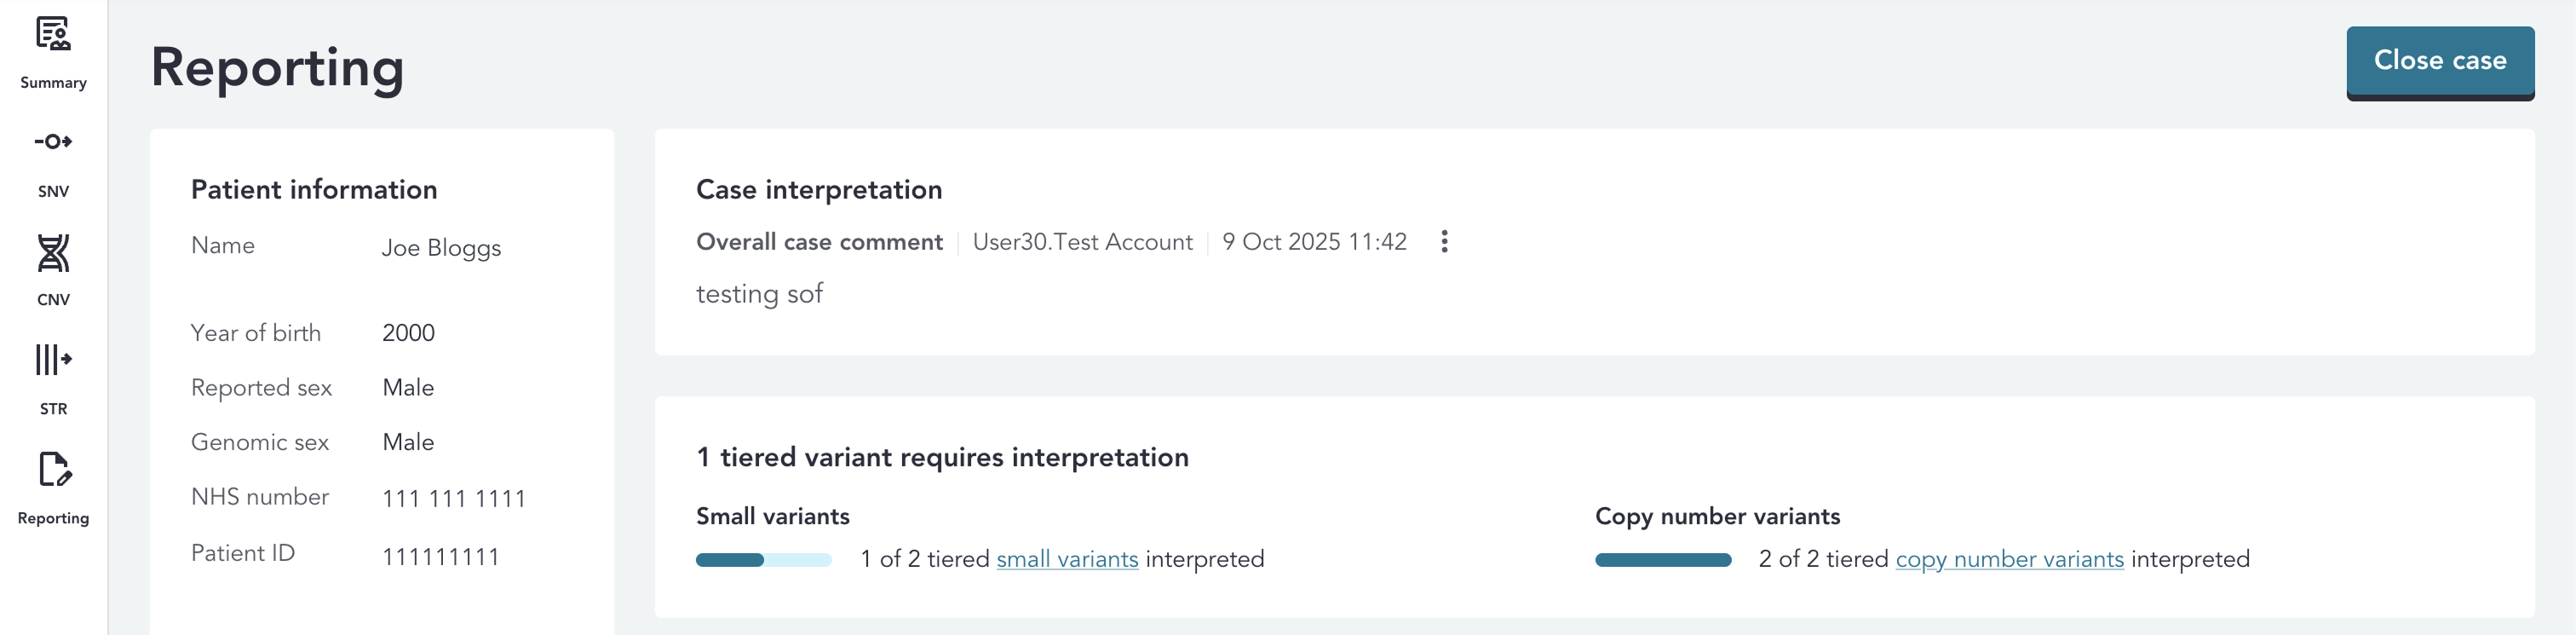Click the SNV label in sidebar

coord(53,191)
